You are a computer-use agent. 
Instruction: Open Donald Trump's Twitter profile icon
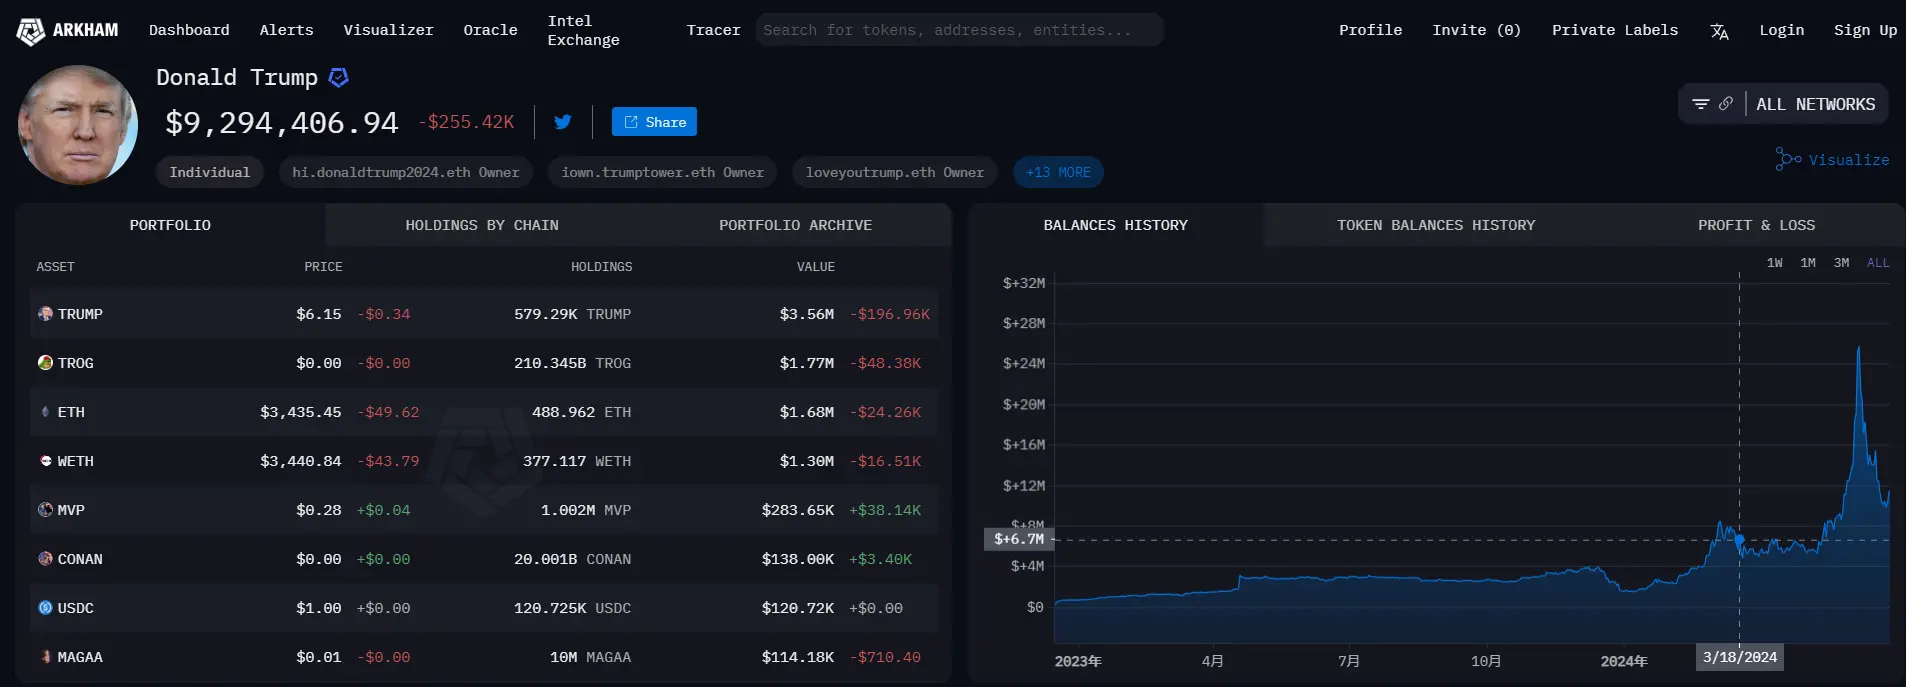(x=563, y=122)
